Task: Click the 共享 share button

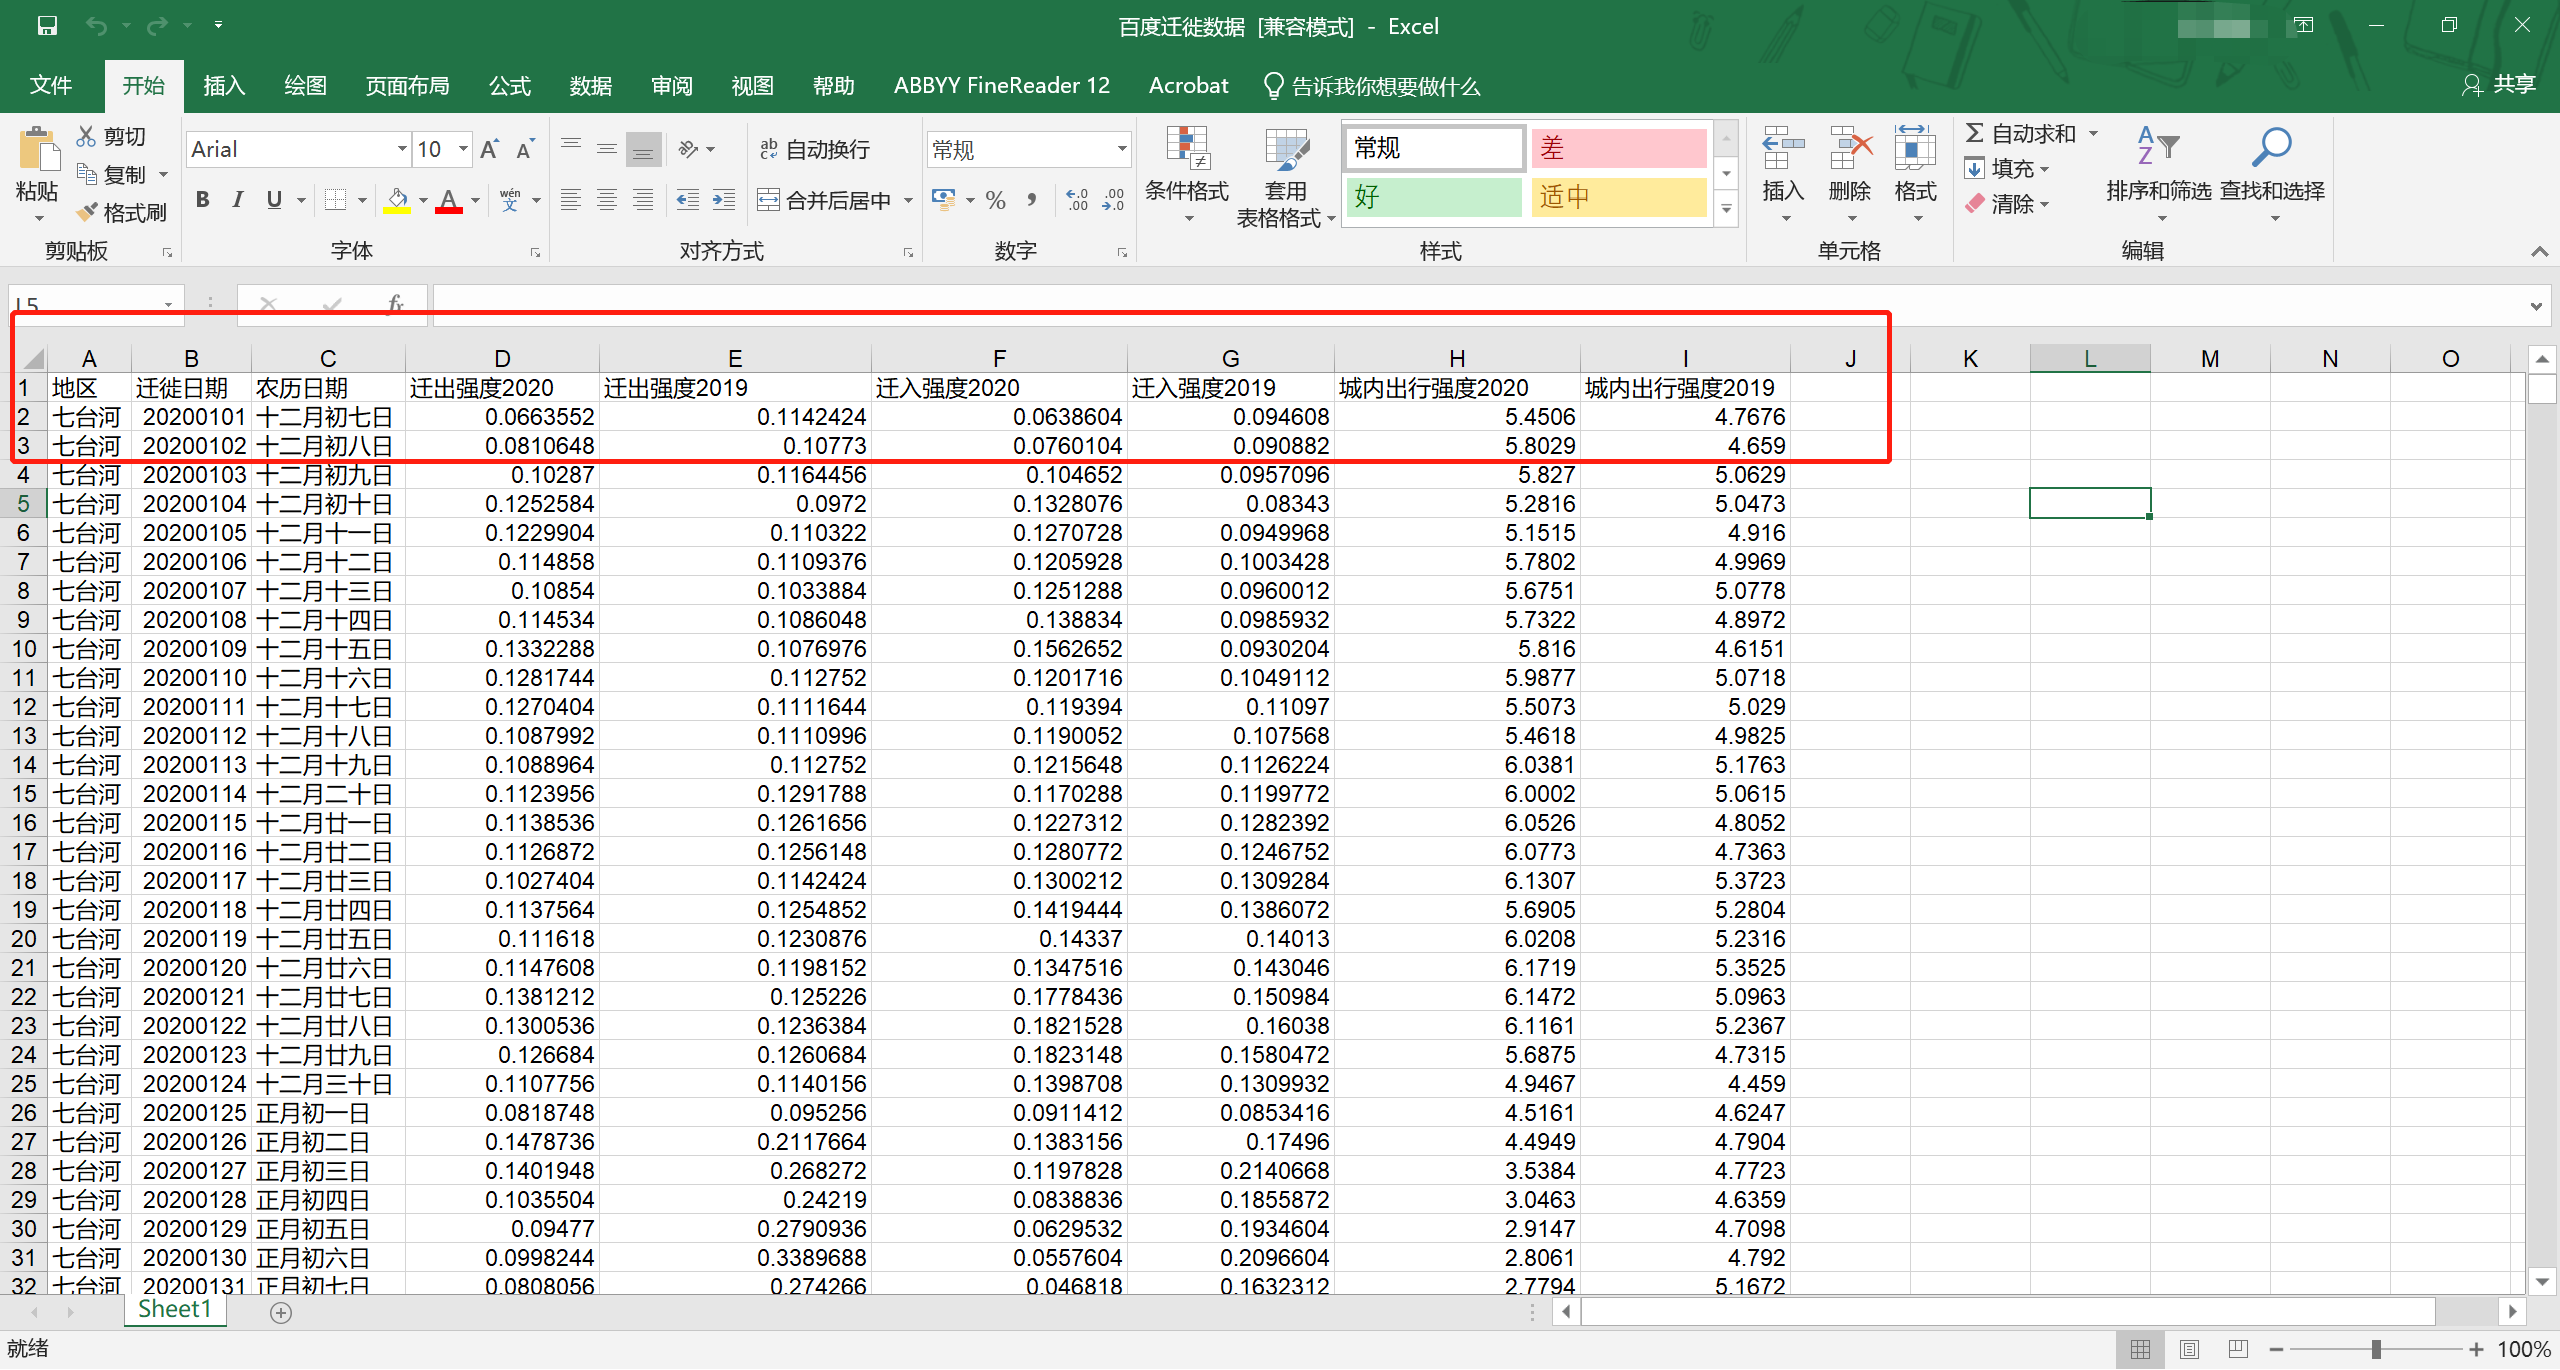Action: click(x=2499, y=85)
